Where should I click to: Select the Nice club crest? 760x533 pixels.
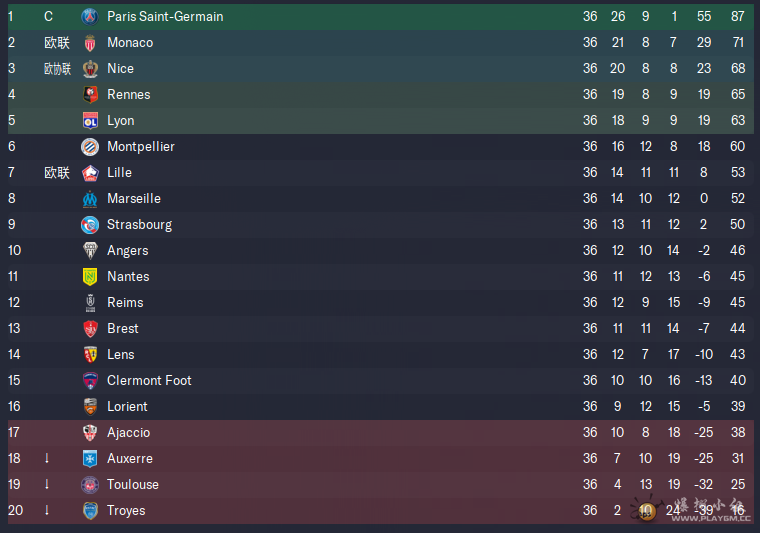click(x=90, y=69)
